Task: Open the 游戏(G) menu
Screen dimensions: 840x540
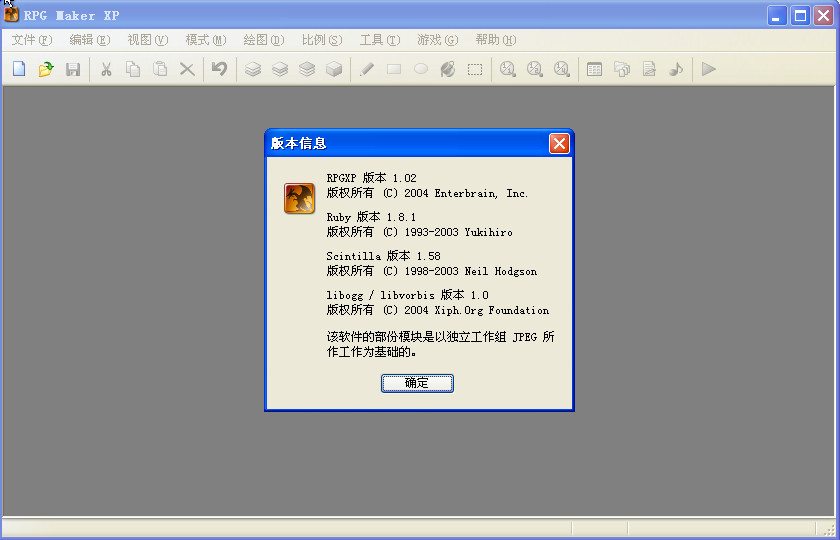Action: click(x=438, y=40)
